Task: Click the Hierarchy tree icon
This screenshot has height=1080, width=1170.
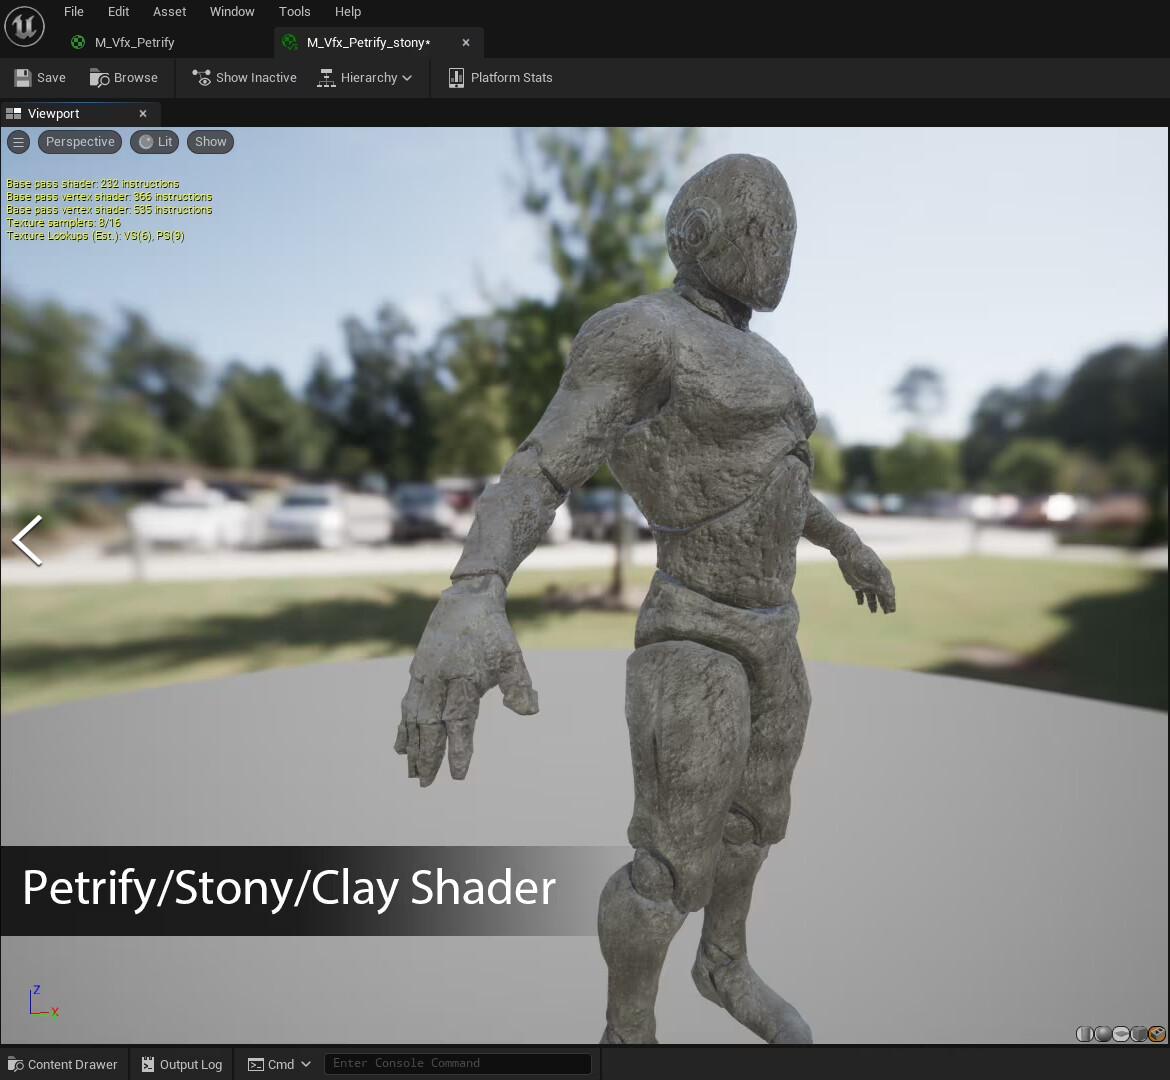Action: coord(326,78)
